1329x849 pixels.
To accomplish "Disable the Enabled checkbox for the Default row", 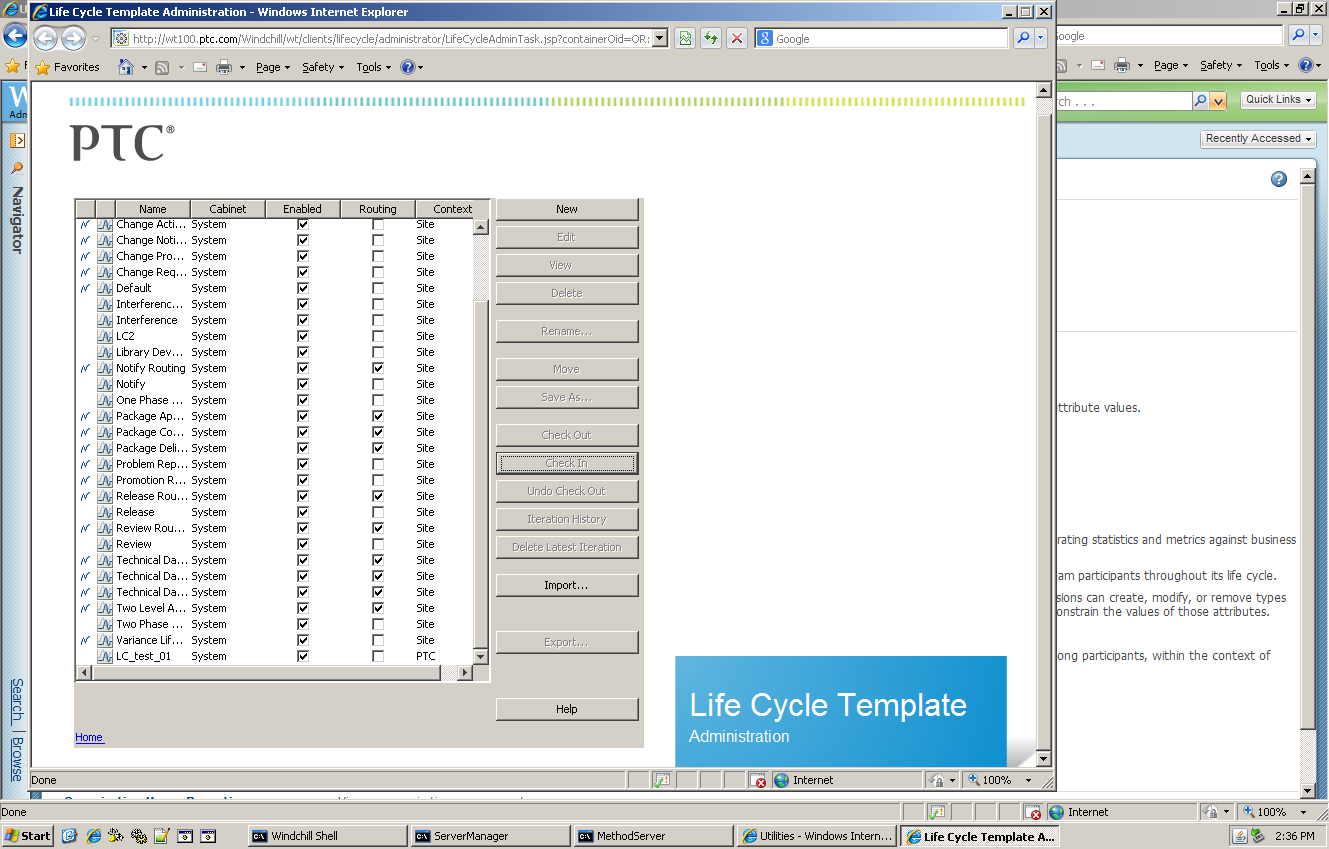I will point(303,288).
